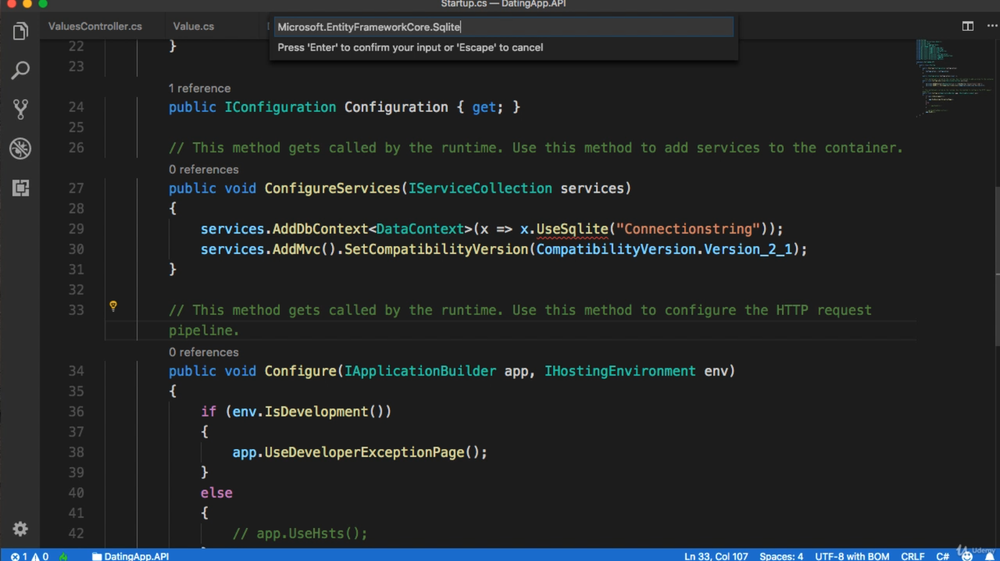Click the vertical editor scrollbar
The width and height of the screenshot is (1000, 561).
click(x=997, y=268)
